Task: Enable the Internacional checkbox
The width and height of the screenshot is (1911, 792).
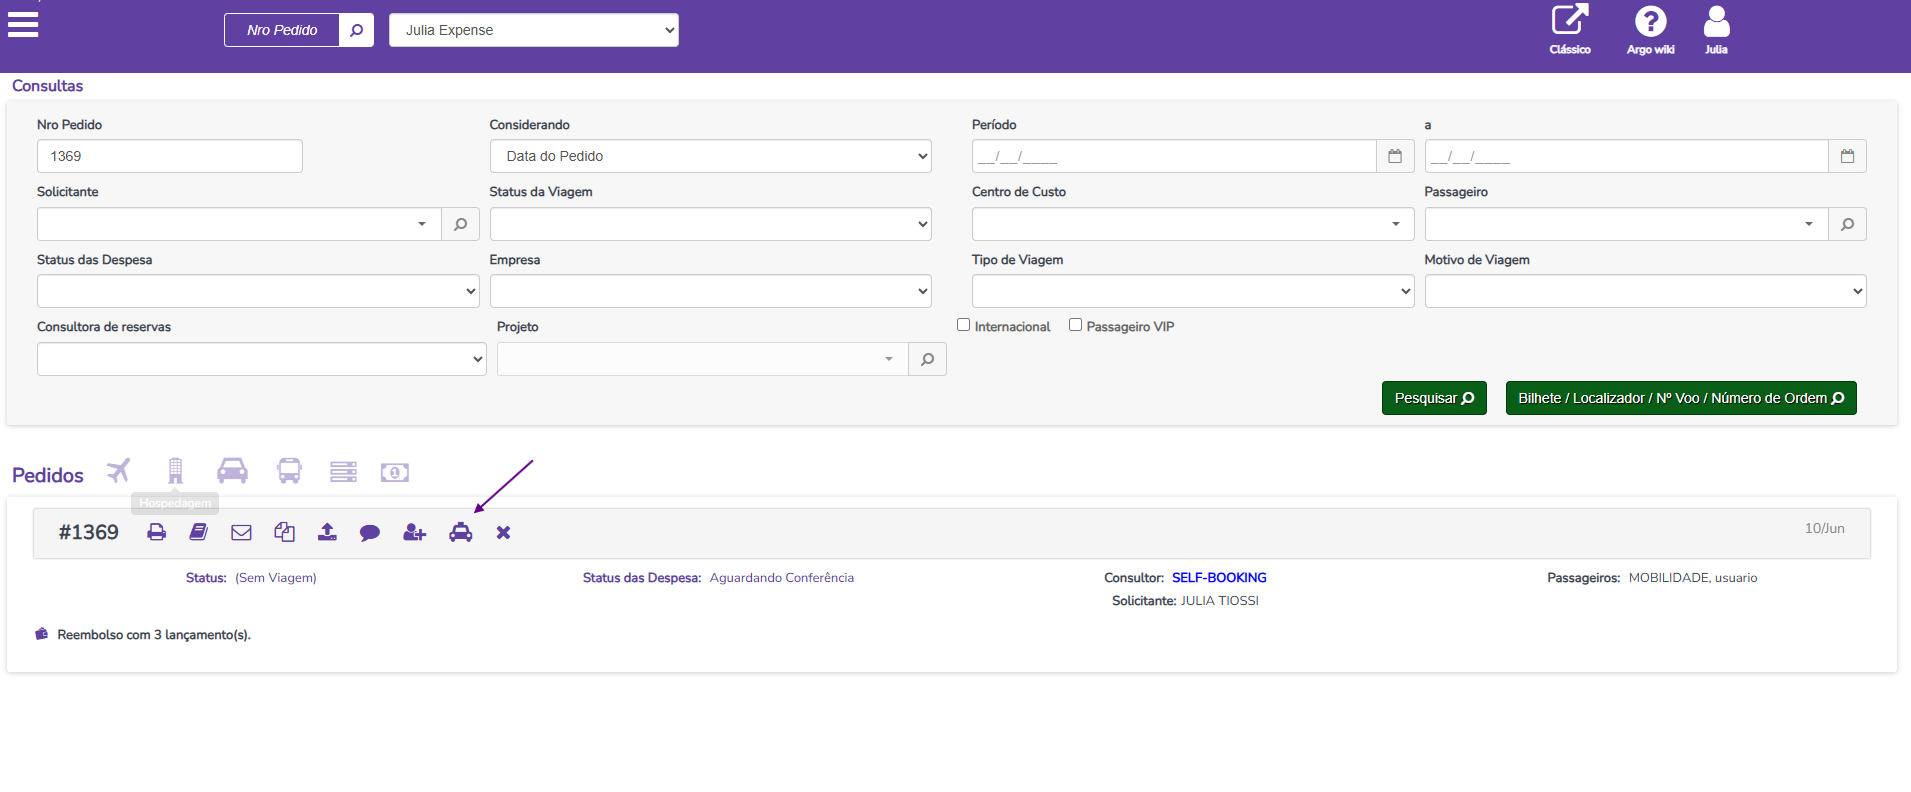Action: [964, 325]
